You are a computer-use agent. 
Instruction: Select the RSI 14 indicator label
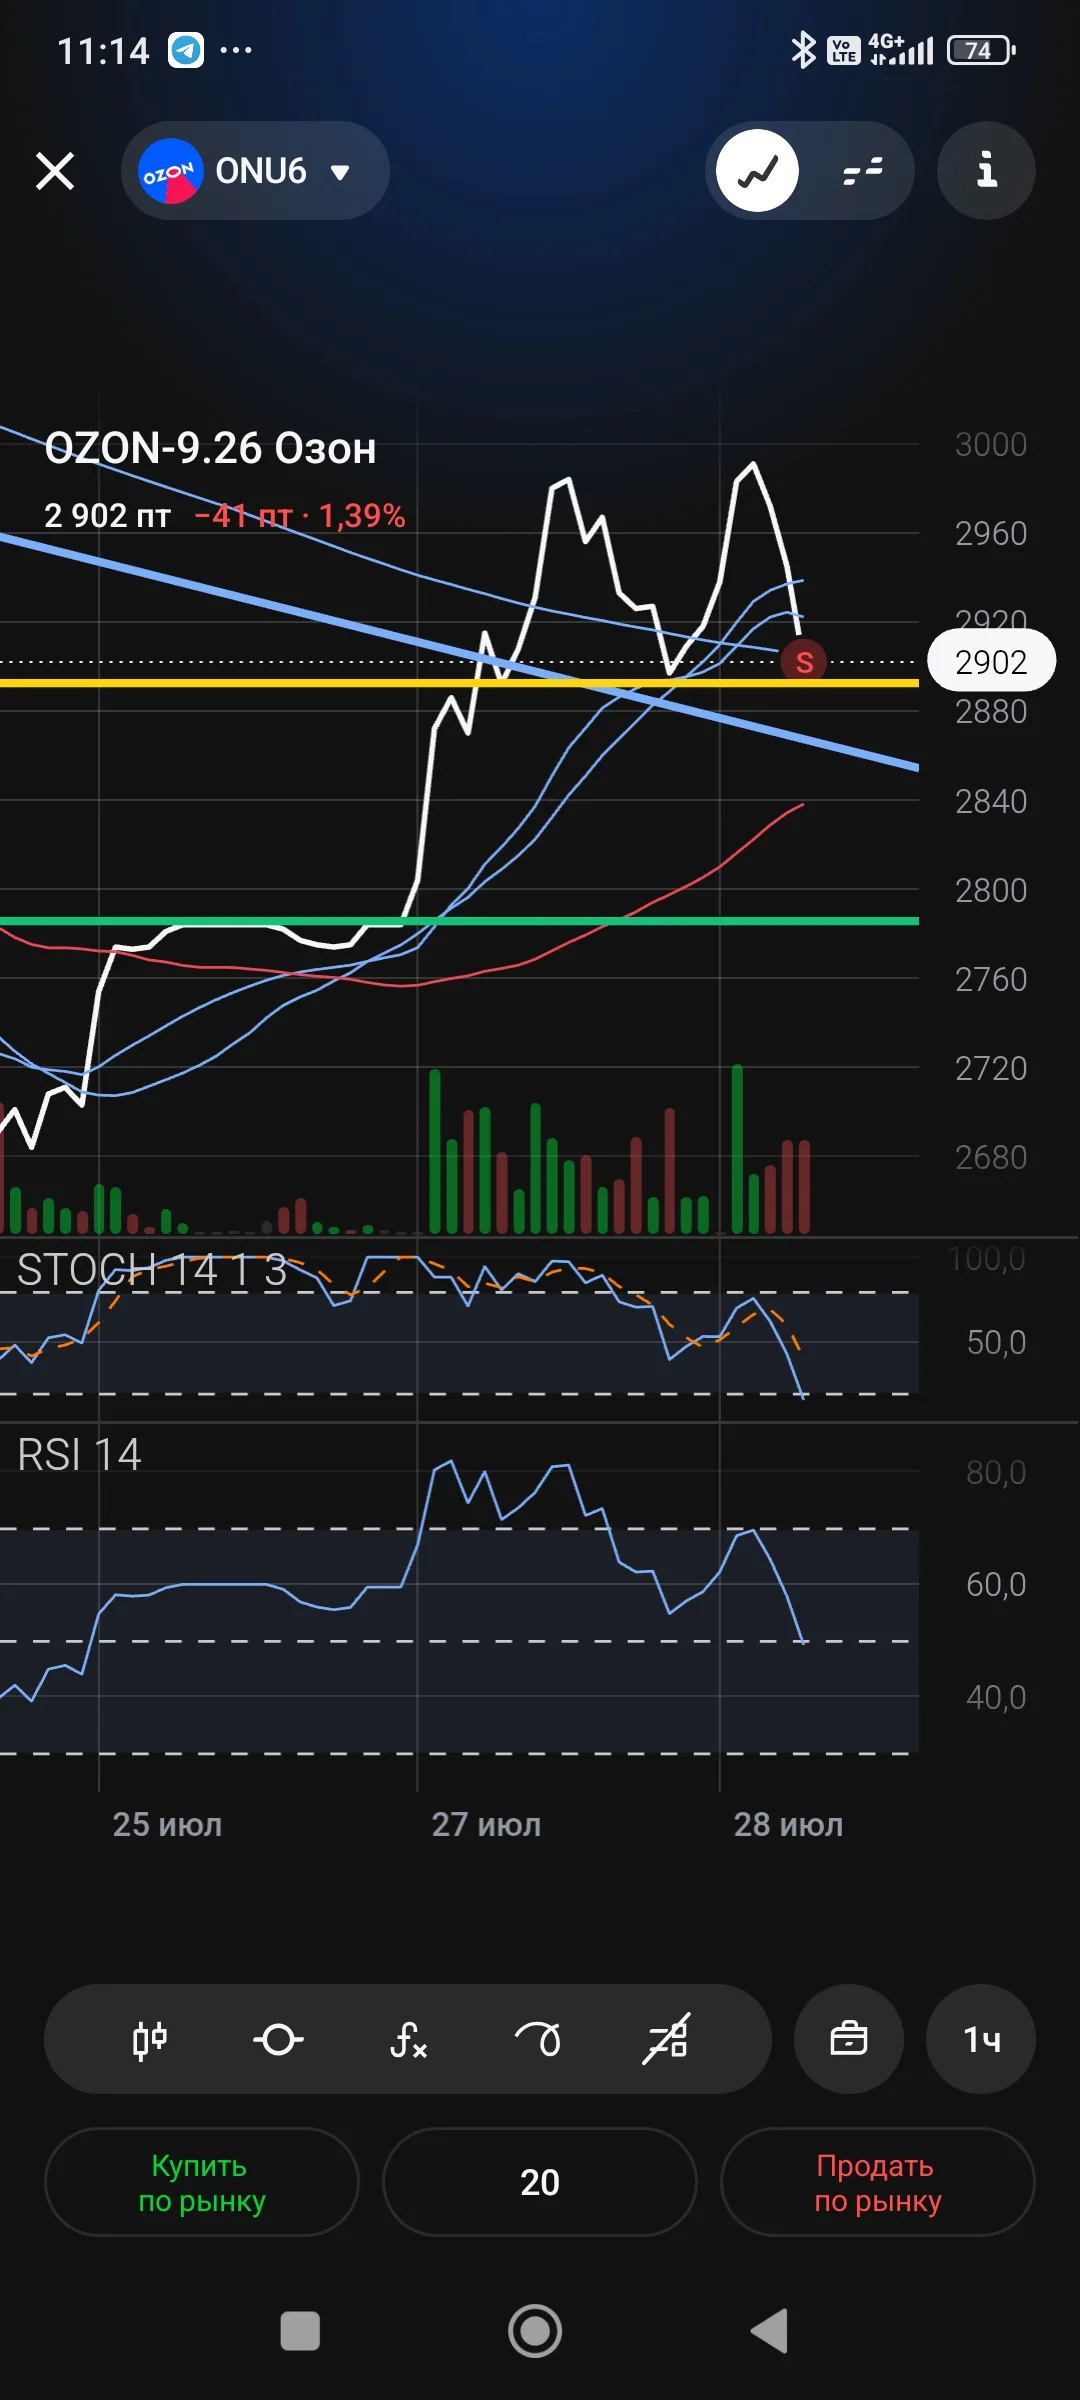tap(79, 1455)
